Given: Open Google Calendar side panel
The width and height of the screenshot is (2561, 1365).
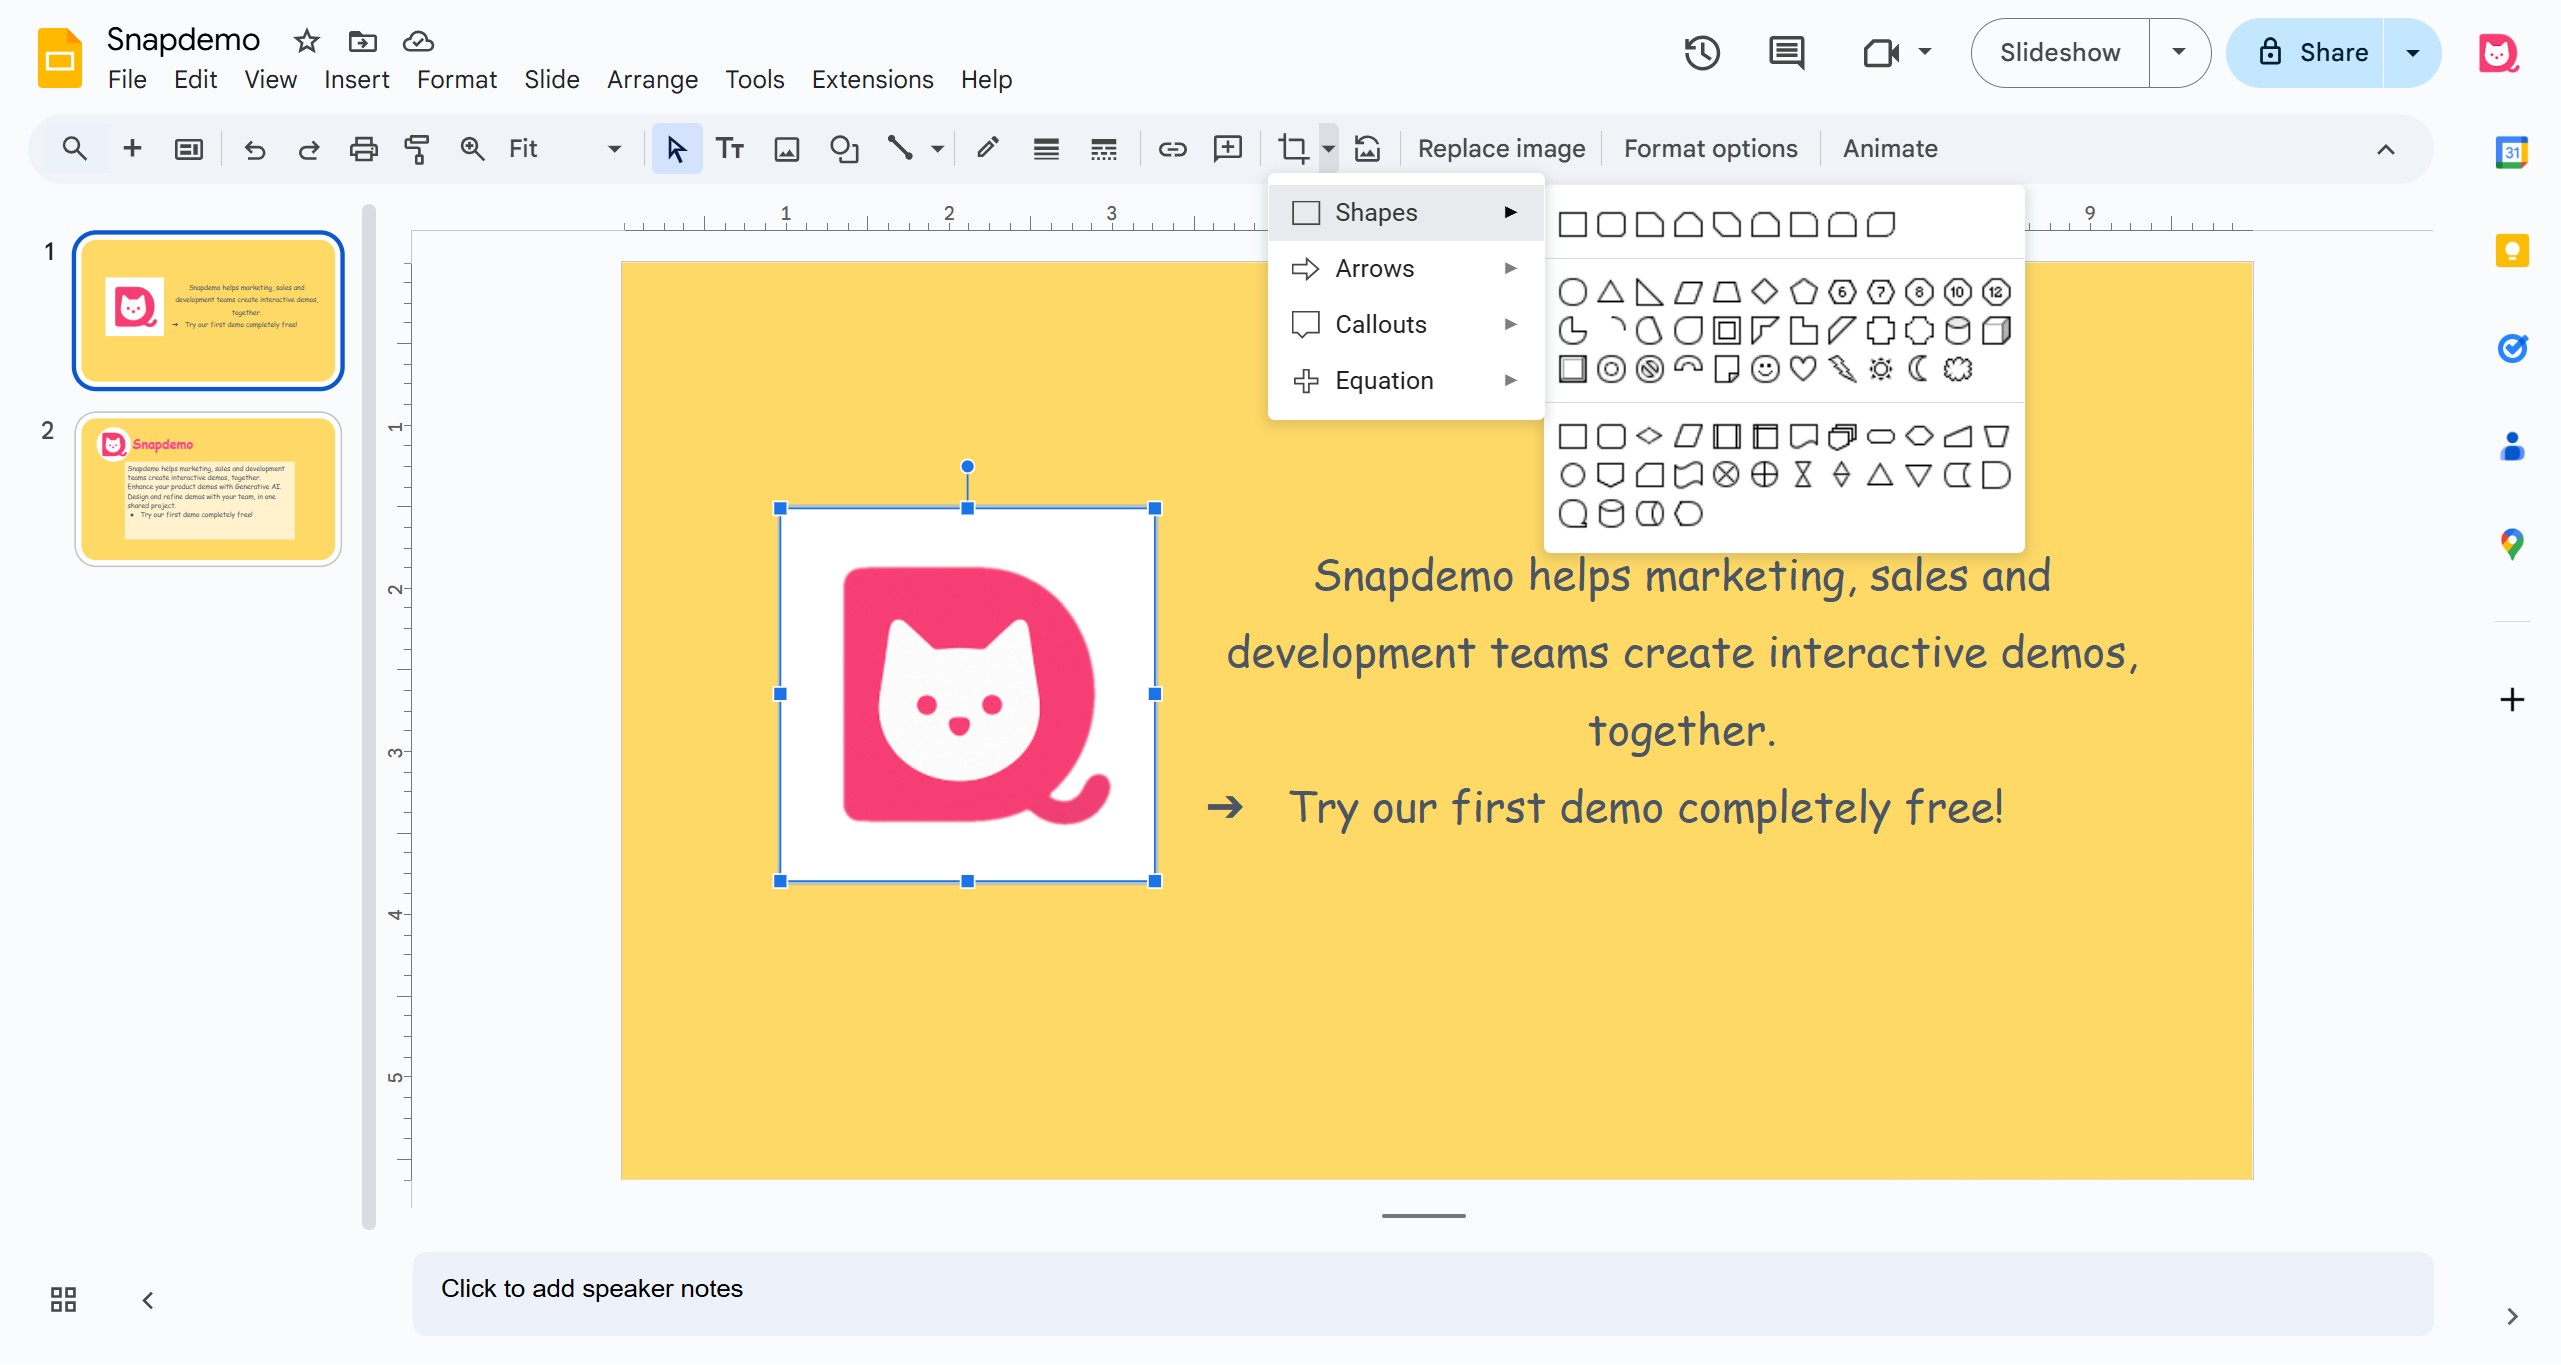Looking at the screenshot, I should click(x=2512, y=152).
